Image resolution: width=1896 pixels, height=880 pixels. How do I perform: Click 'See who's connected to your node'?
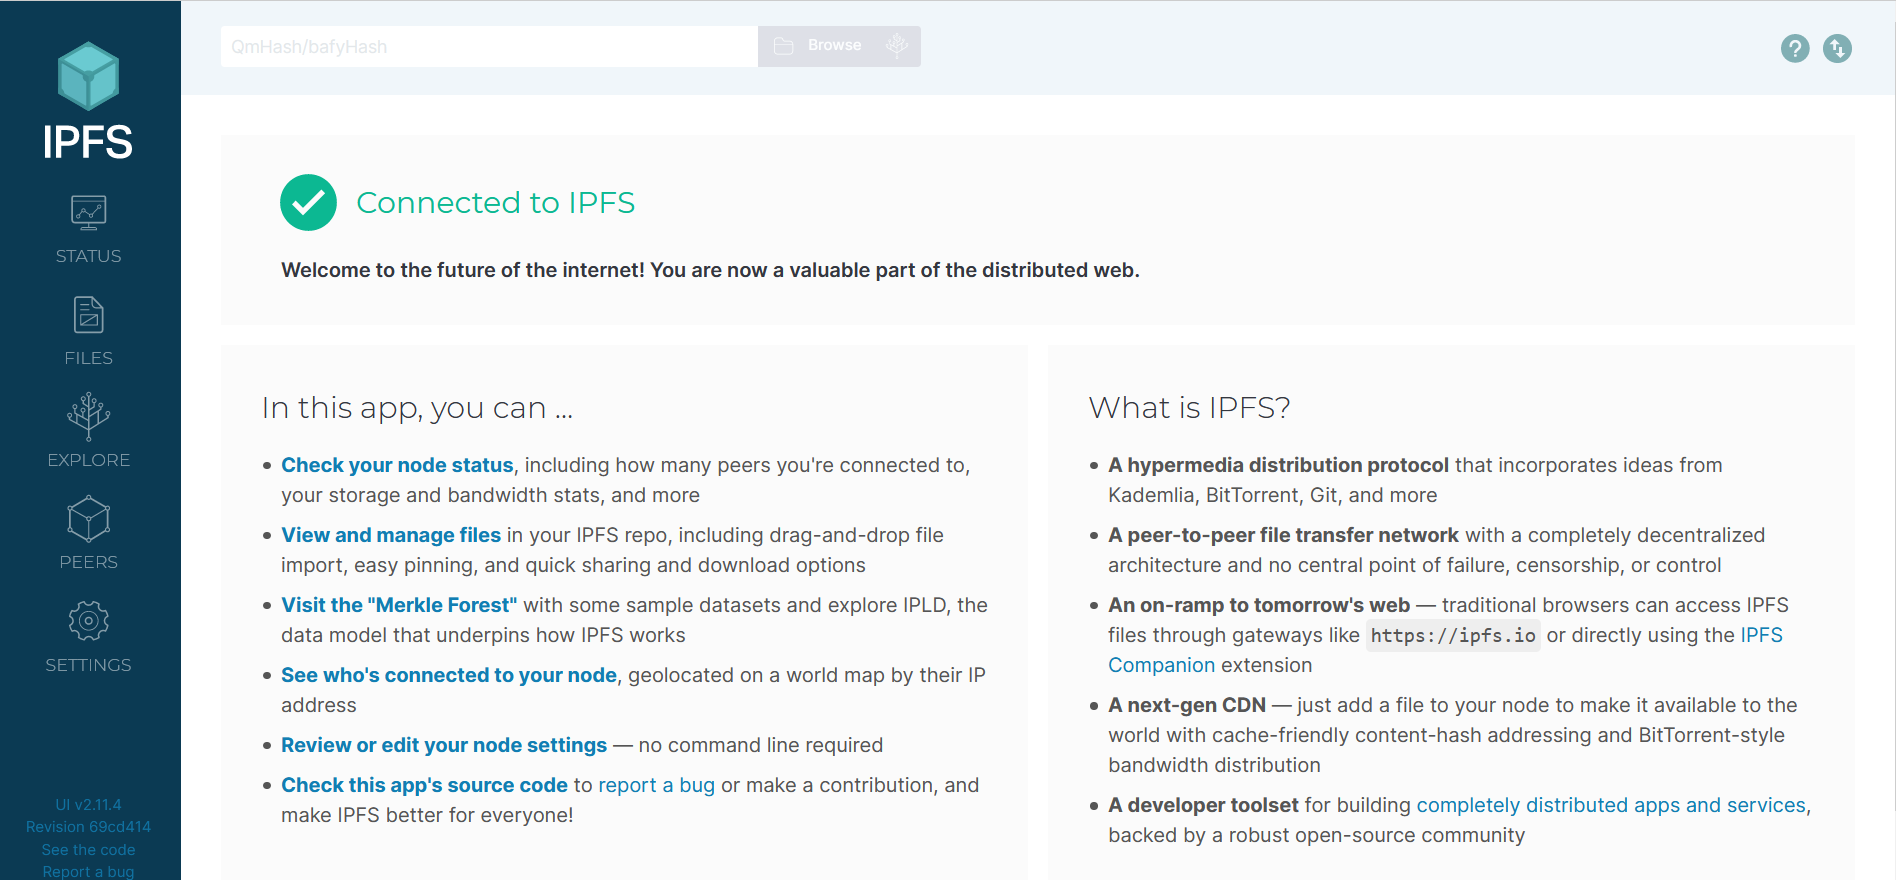pyautogui.click(x=448, y=675)
